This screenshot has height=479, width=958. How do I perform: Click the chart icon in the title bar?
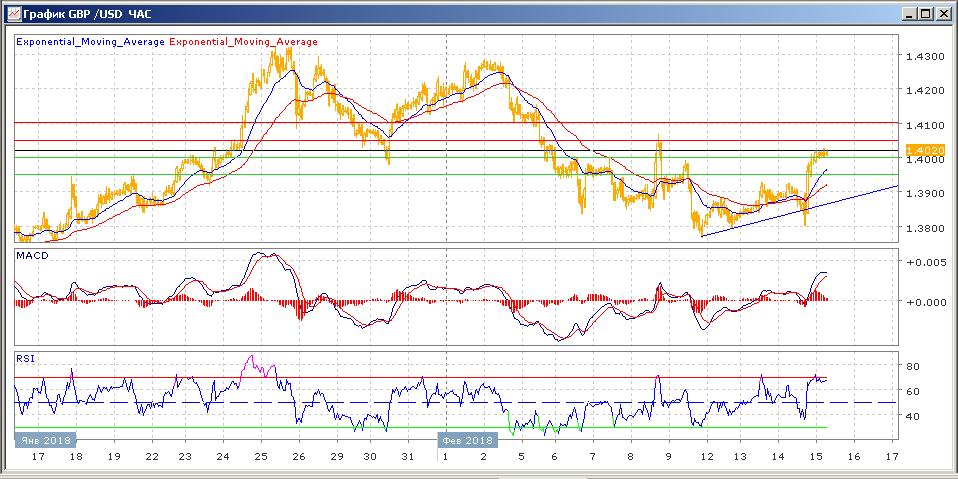point(12,13)
